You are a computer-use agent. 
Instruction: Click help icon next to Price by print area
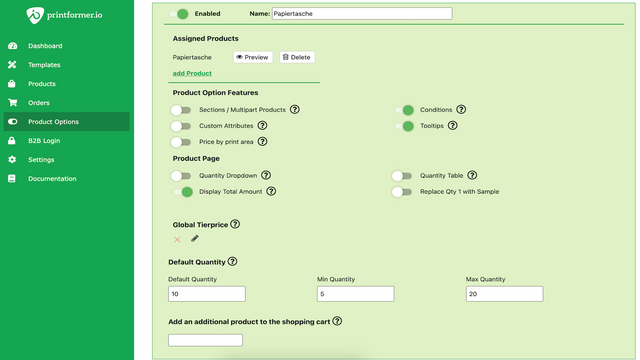tap(262, 141)
